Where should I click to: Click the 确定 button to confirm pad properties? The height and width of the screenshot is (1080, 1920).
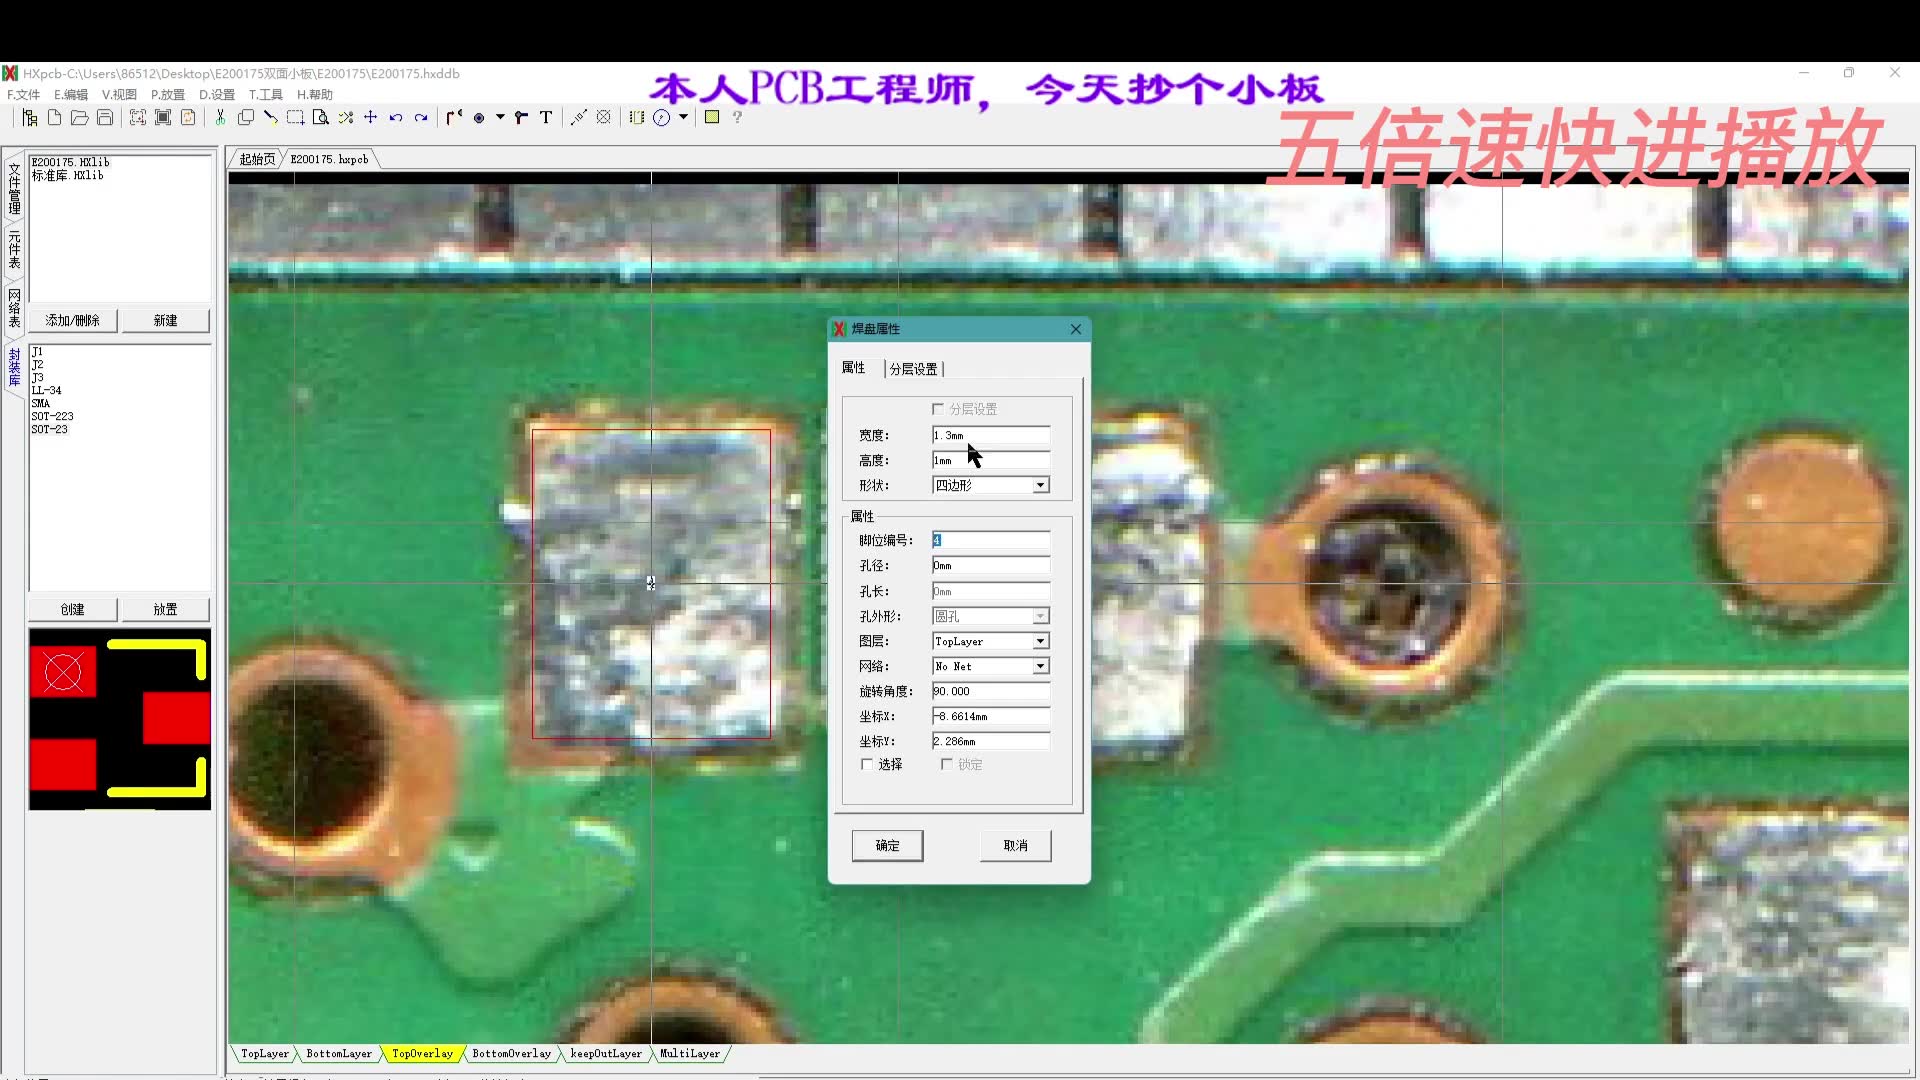(886, 845)
